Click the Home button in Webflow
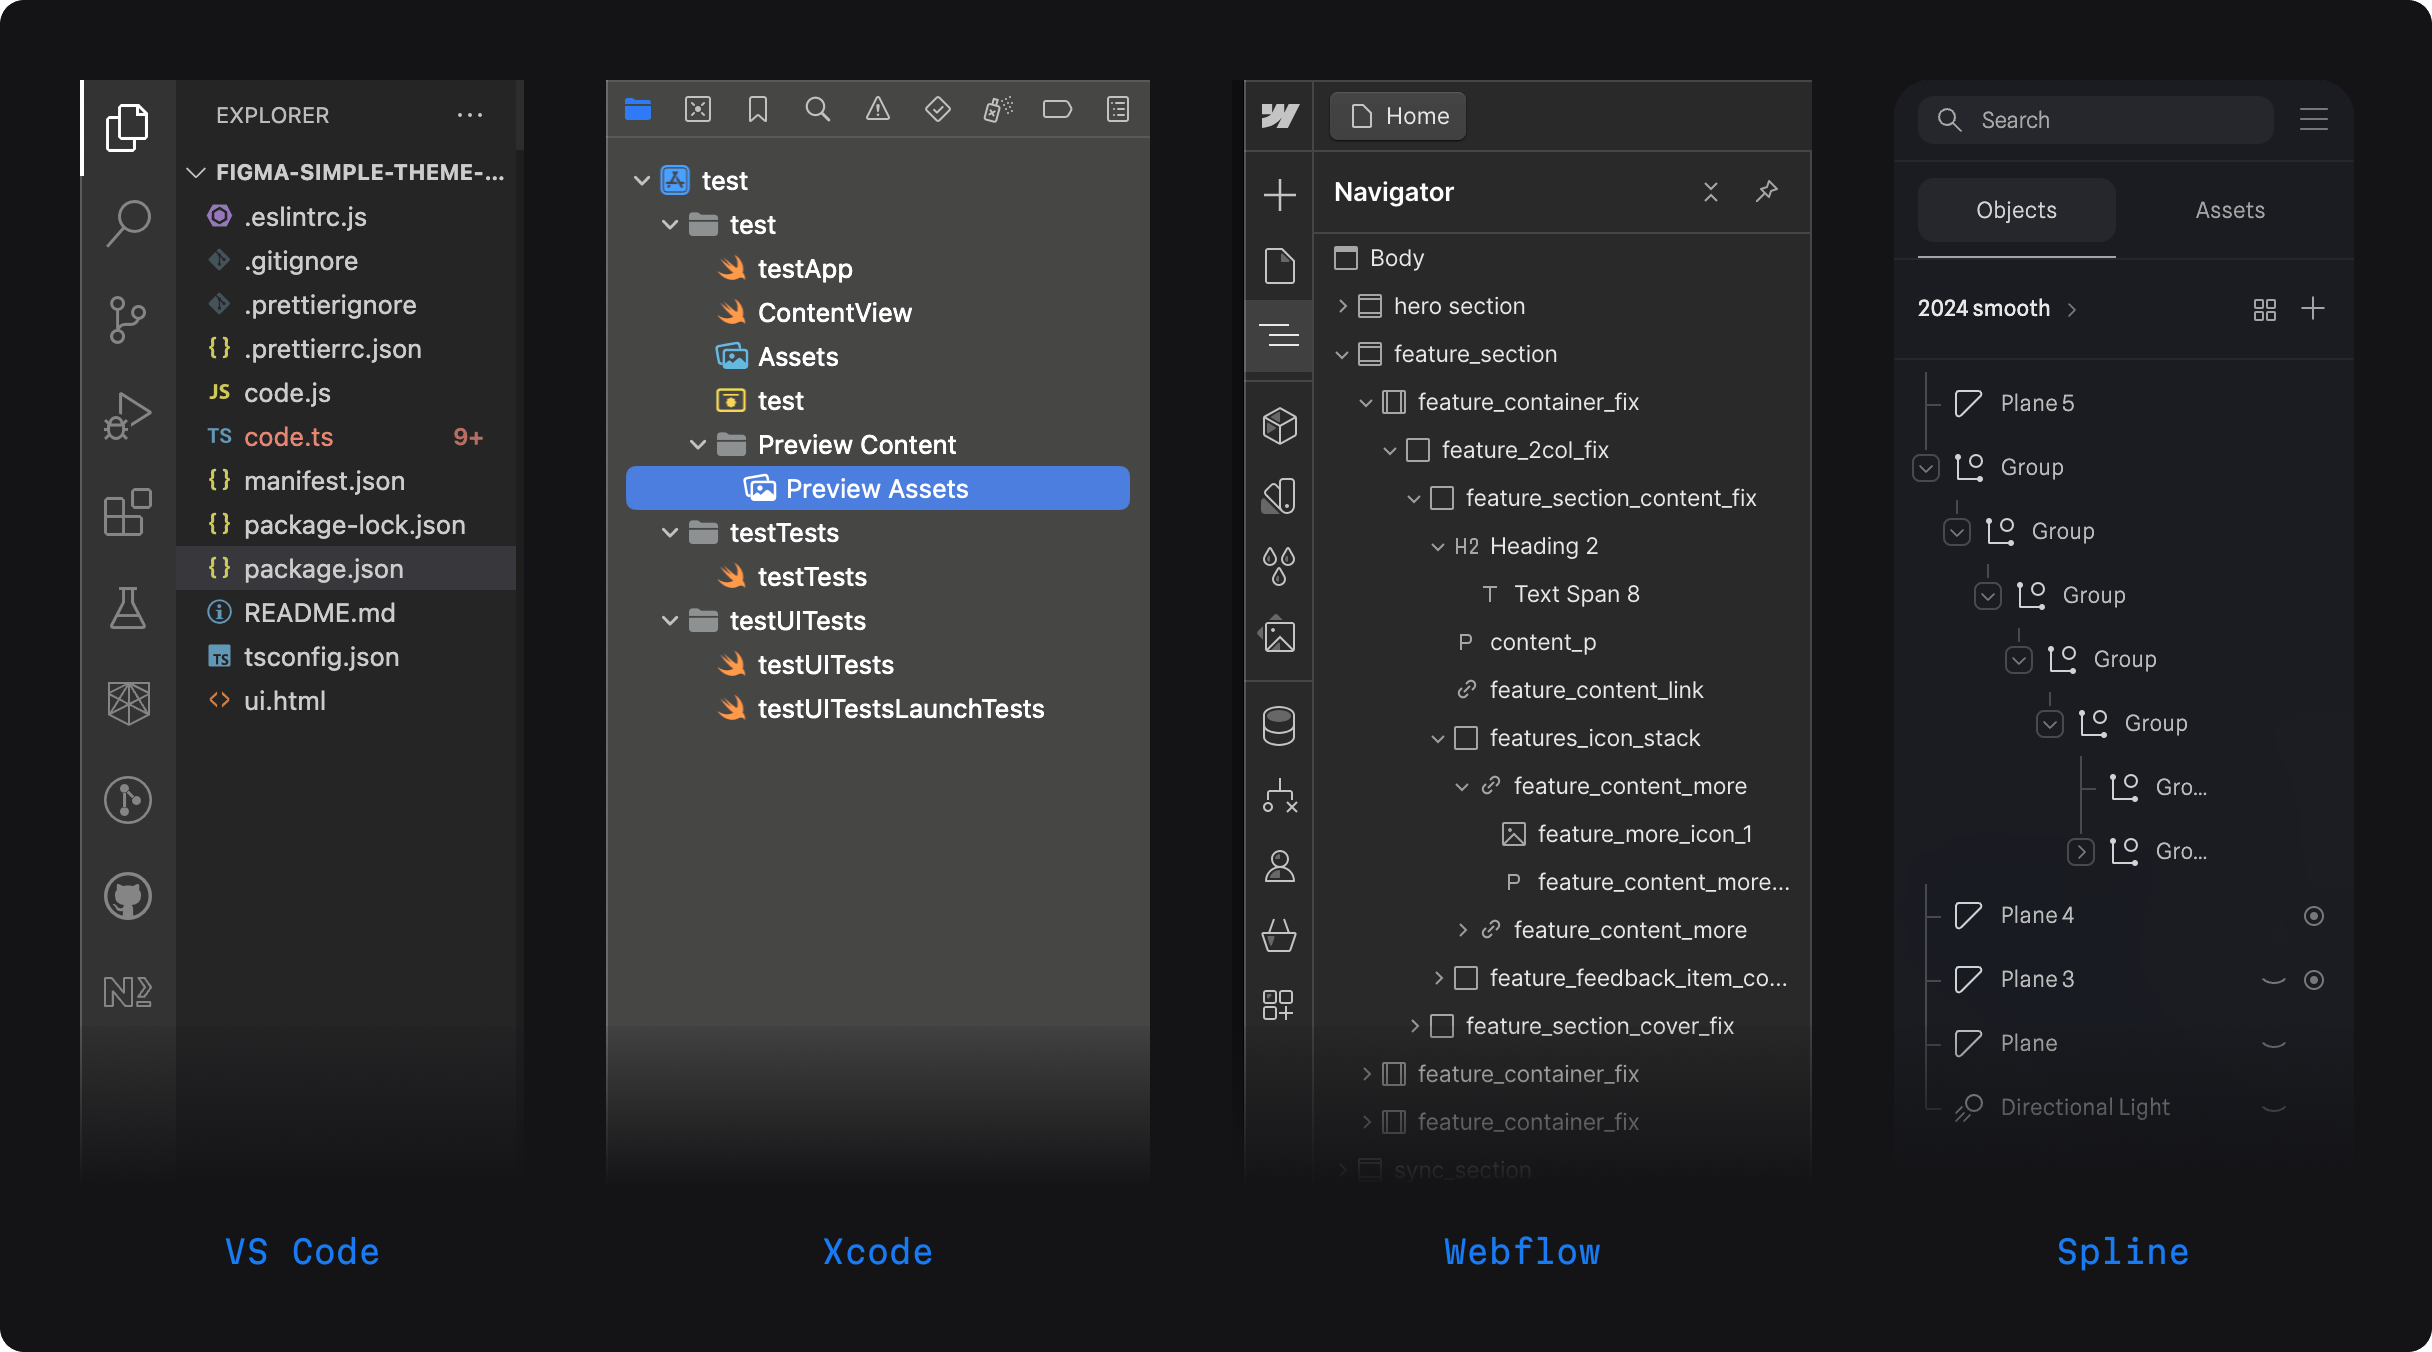This screenshot has width=2432, height=1352. point(1397,116)
